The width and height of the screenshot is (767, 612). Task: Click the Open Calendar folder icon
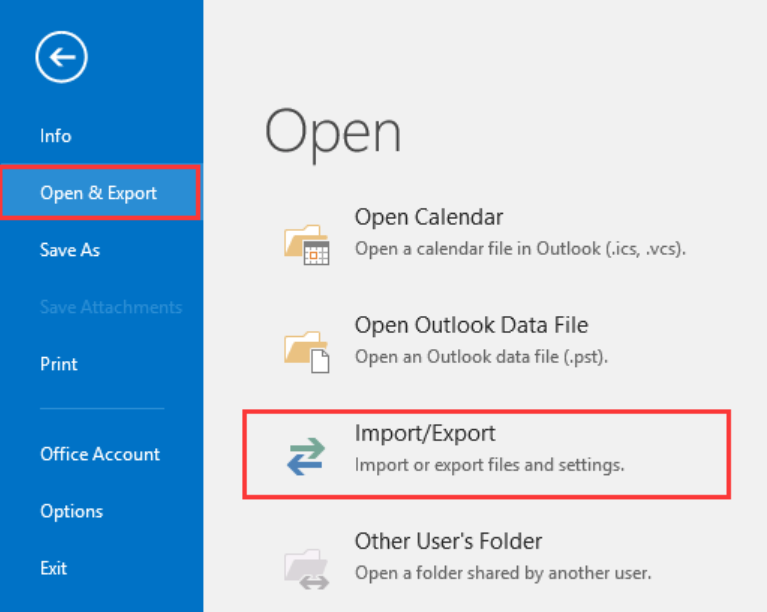(307, 244)
